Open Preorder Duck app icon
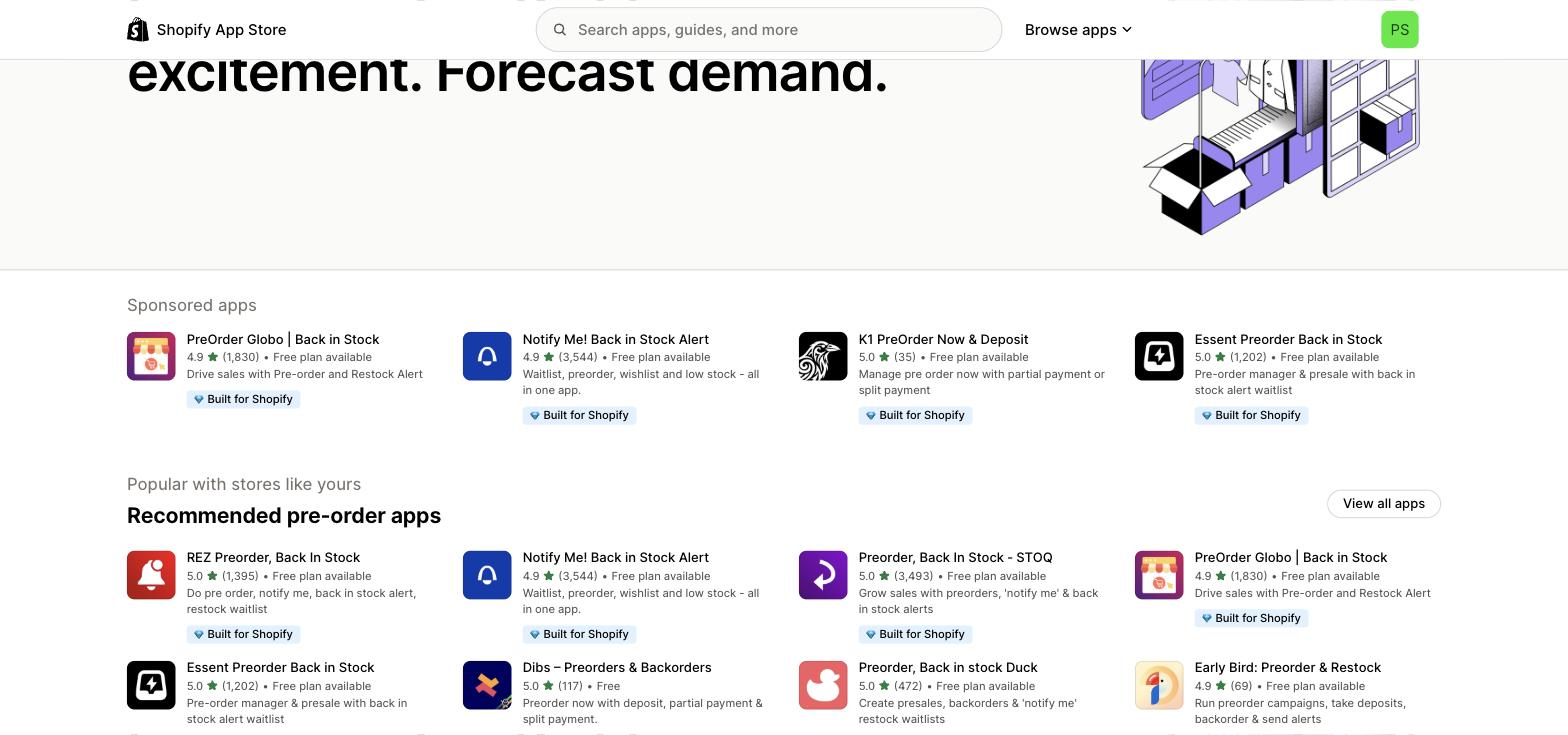The height and width of the screenshot is (735, 1568). tap(823, 685)
